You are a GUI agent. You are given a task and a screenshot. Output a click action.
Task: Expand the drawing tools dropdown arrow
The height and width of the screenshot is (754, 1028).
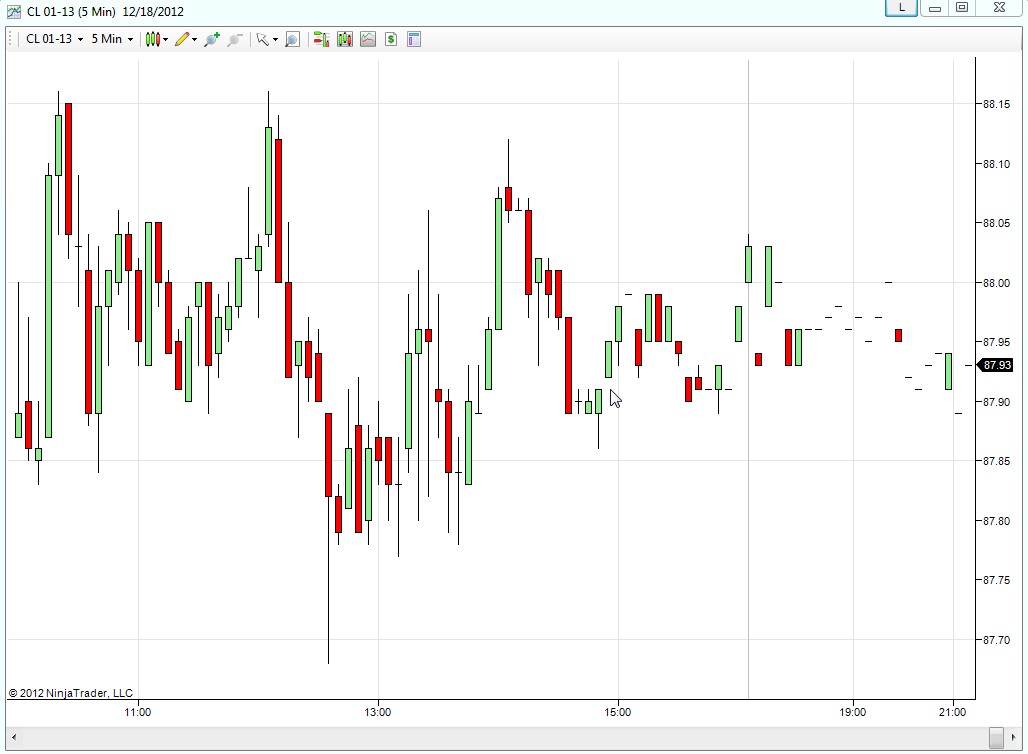(x=194, y=39)
